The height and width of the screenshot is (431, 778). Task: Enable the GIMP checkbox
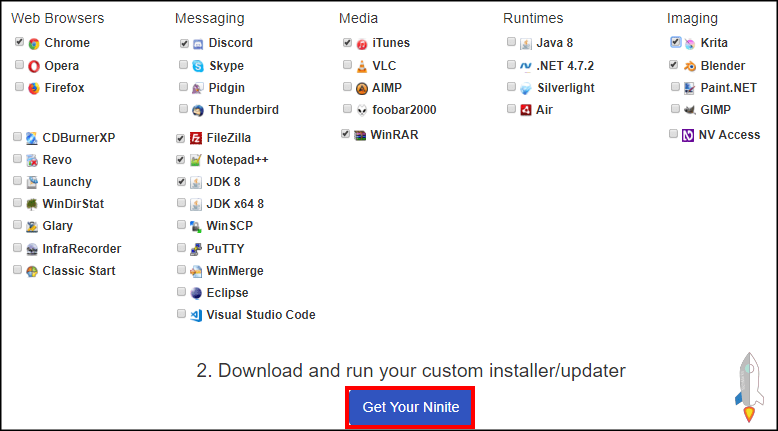point(676,109)
